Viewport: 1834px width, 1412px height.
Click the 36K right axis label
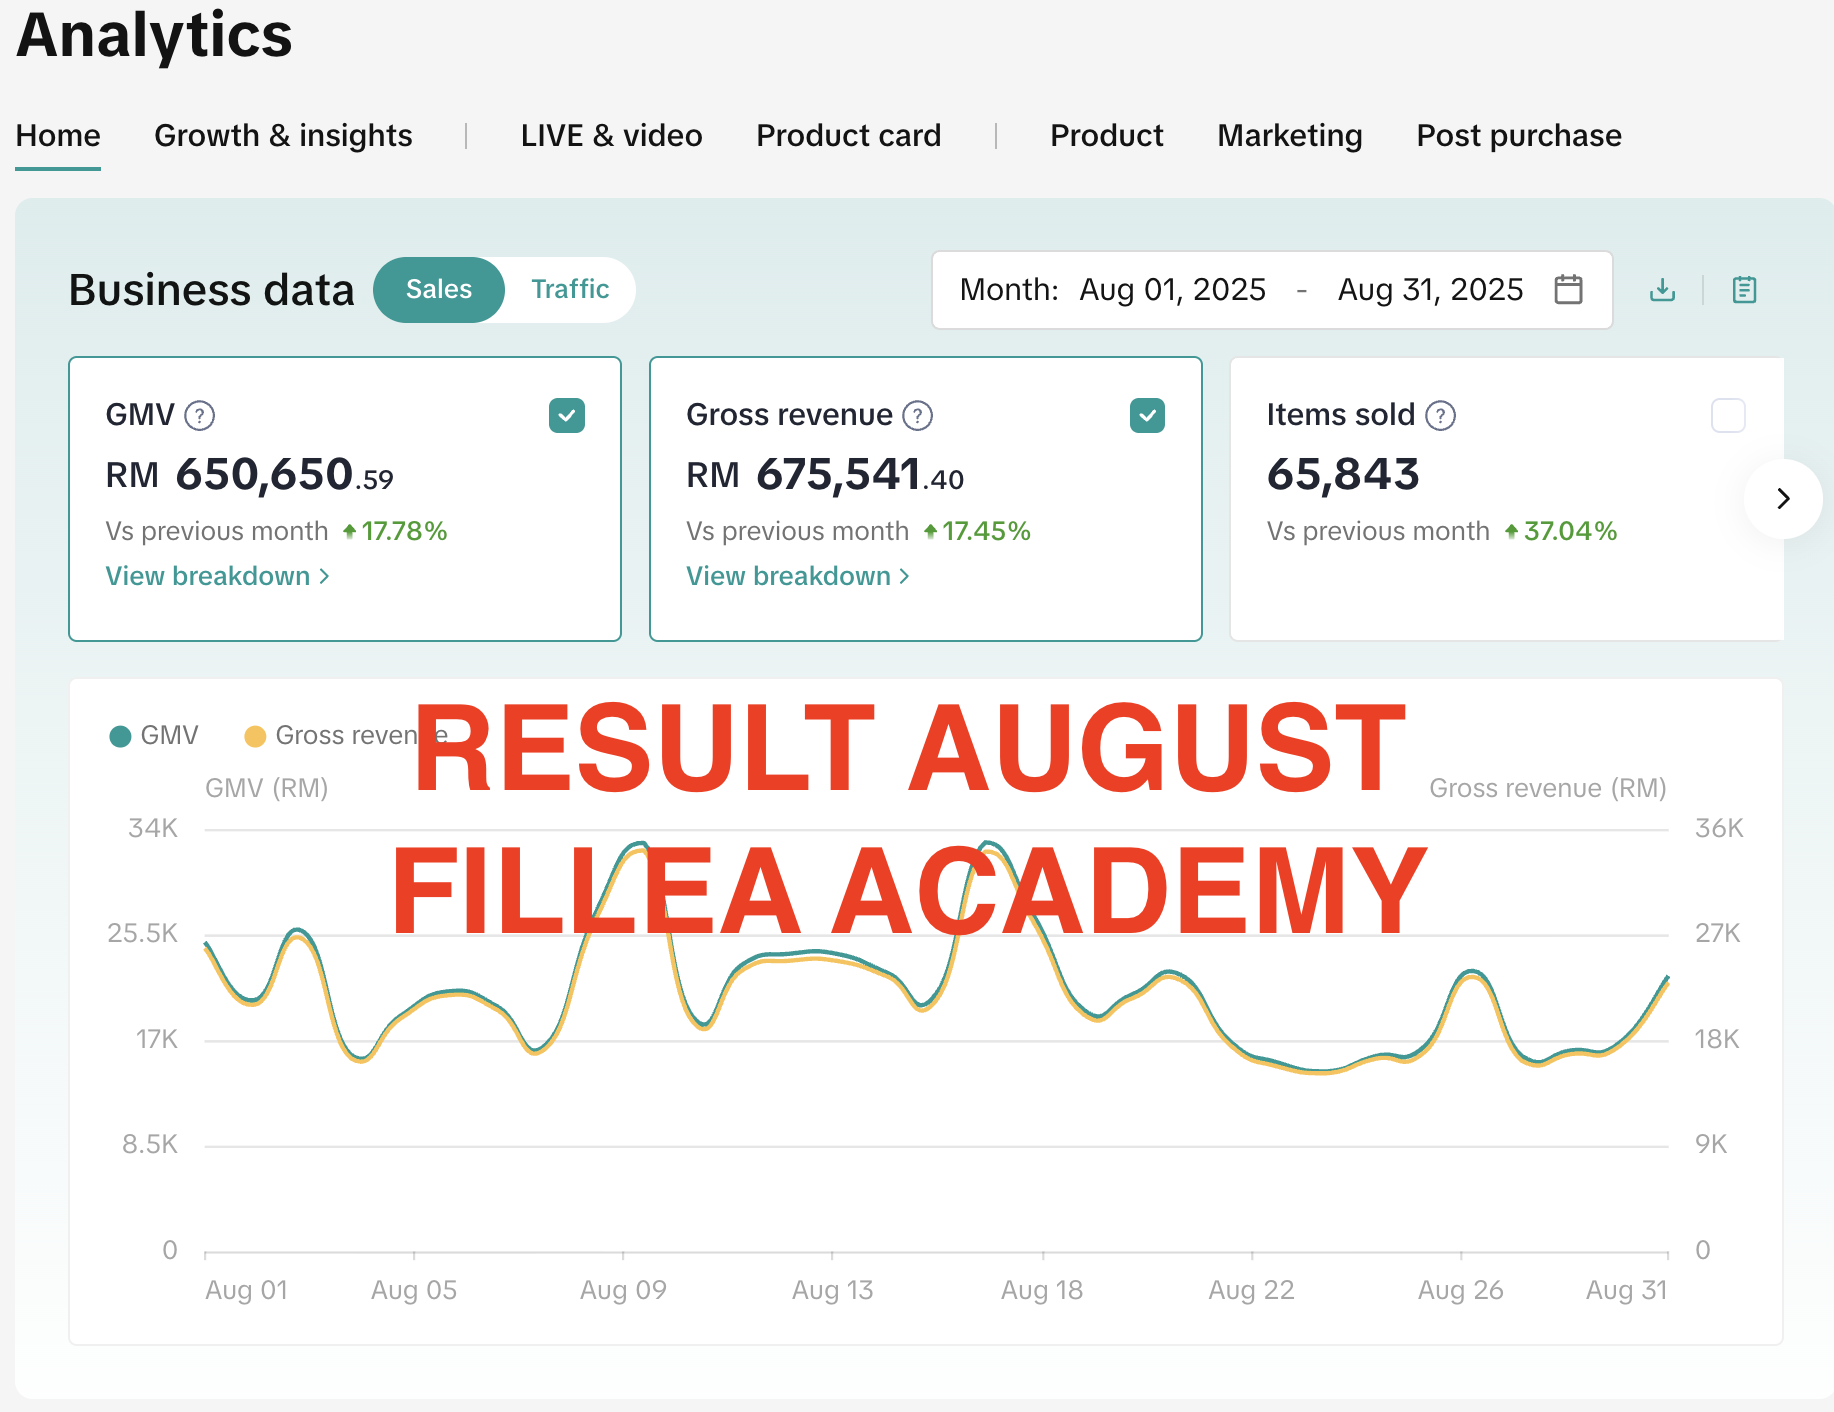click(1719, 828)
